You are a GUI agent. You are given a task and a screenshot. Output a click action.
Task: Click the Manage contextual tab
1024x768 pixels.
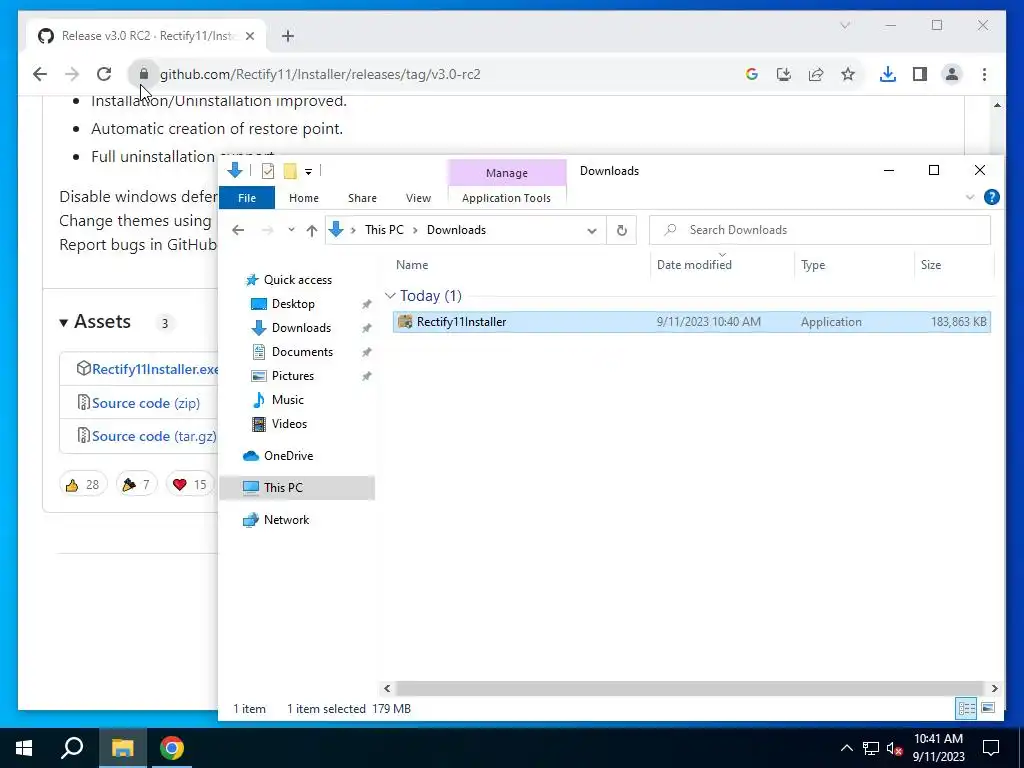click(507, 173)
